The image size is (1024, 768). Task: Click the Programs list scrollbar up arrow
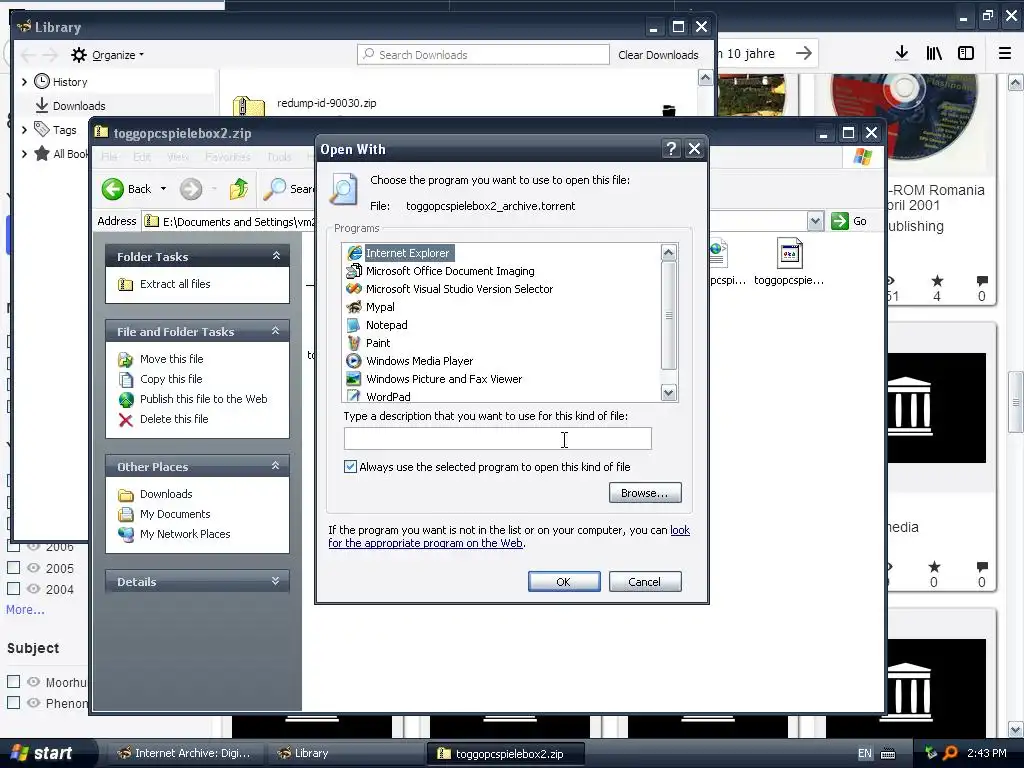tap(669, 252)
